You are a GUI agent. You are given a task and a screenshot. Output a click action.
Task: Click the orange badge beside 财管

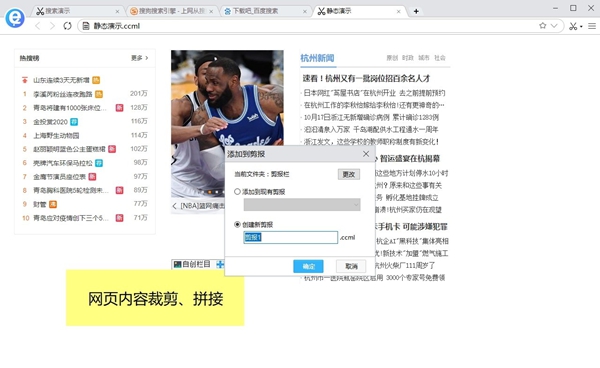pyautogui.click(x=53, y=204)
